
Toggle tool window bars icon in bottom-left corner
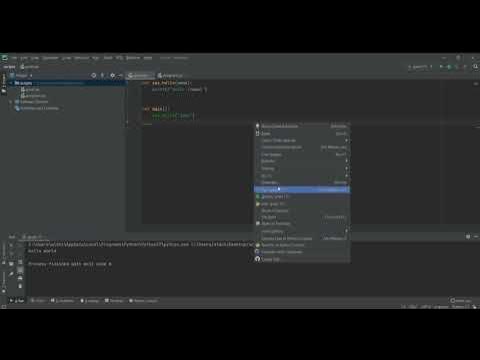click(x=4, y=307)
